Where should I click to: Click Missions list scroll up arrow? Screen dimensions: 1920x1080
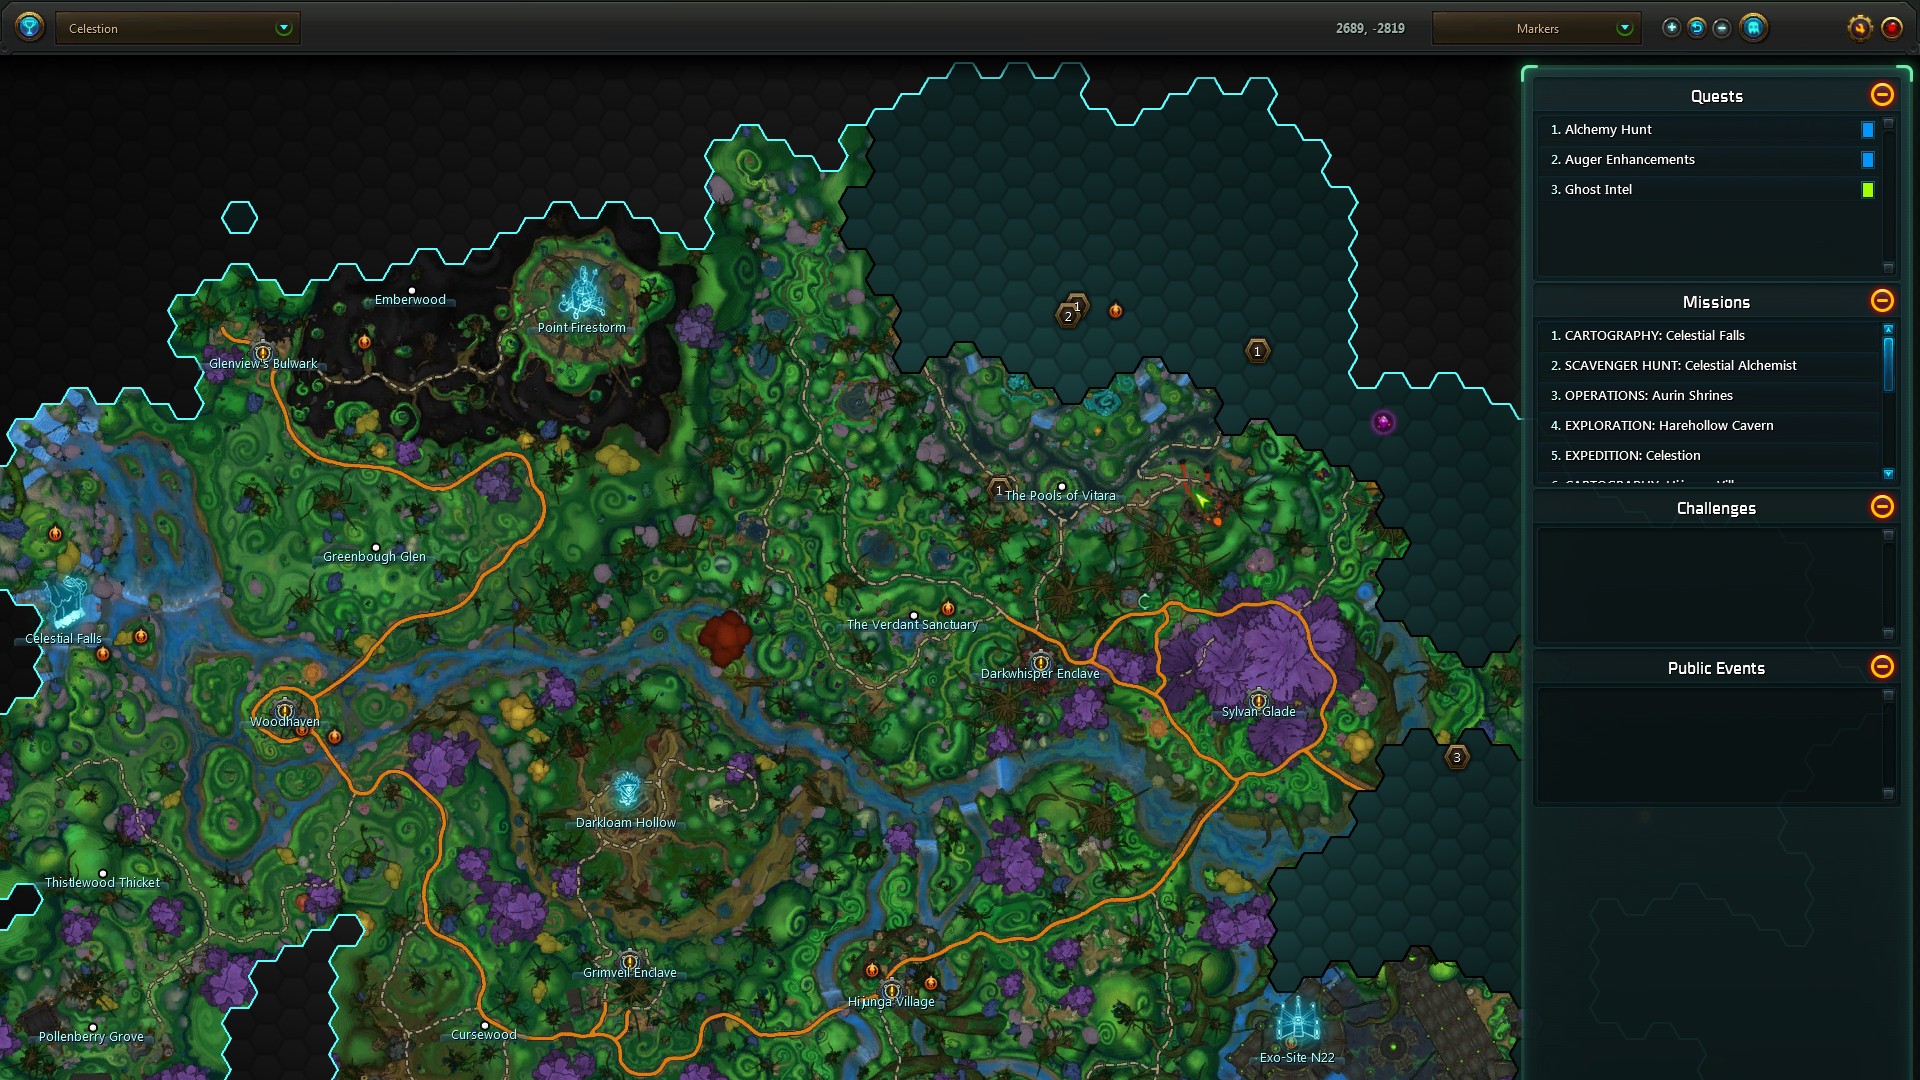point(1888,329)
